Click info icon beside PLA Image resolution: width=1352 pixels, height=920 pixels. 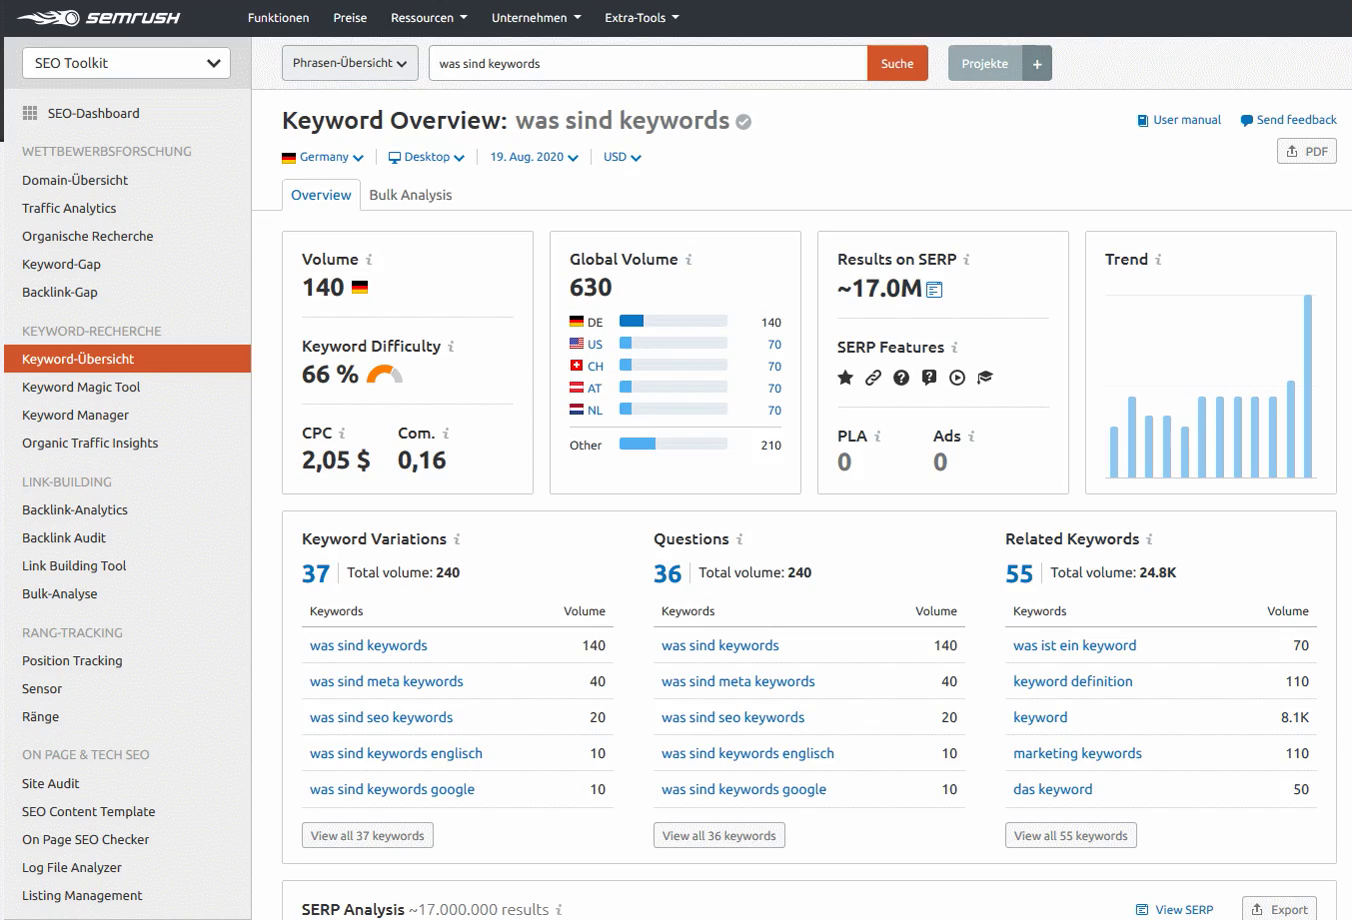(x=878, y=436)
